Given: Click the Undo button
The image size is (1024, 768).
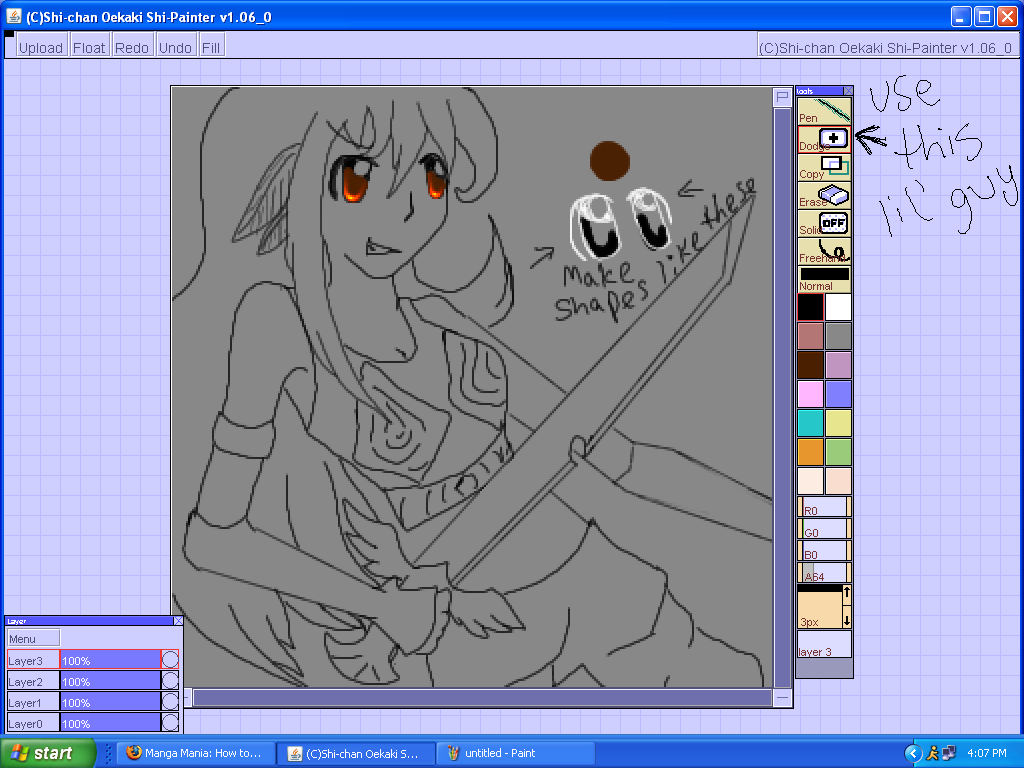Looking at the screenshot, I should pyautogui.click(x=176, y=47).
